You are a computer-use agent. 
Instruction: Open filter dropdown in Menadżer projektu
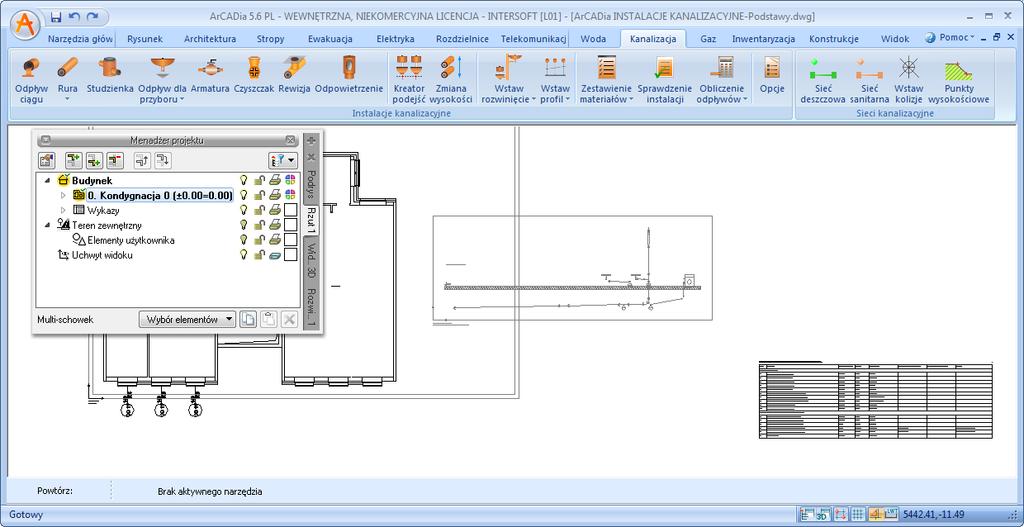[x=283, y=159]
